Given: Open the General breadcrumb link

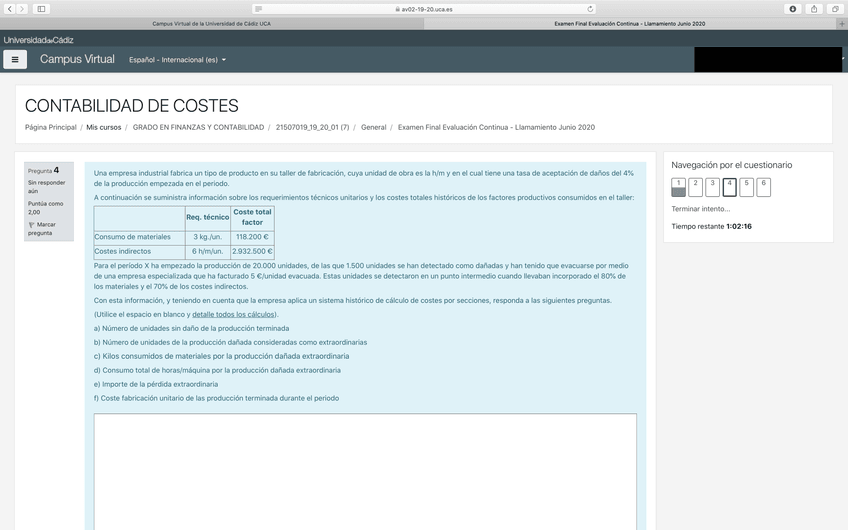Looking at the screenshot, I should 374,127.
